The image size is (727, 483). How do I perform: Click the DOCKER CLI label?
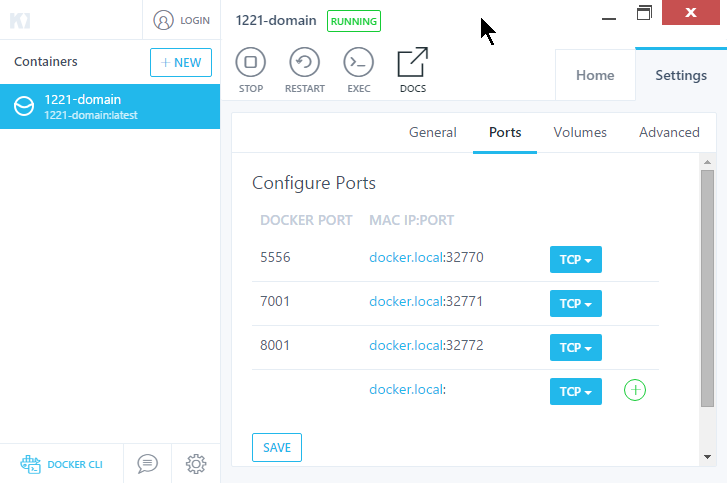click(x=75, y=464)
